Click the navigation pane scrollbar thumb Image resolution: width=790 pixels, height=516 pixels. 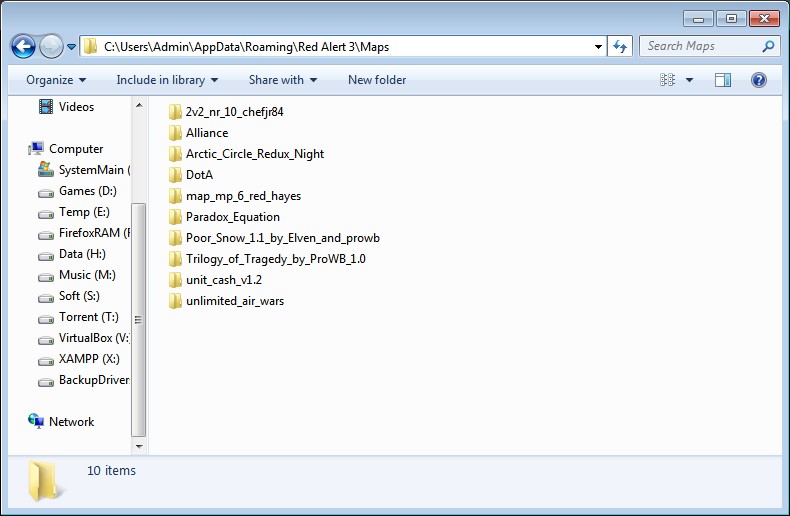pos(139,320)
